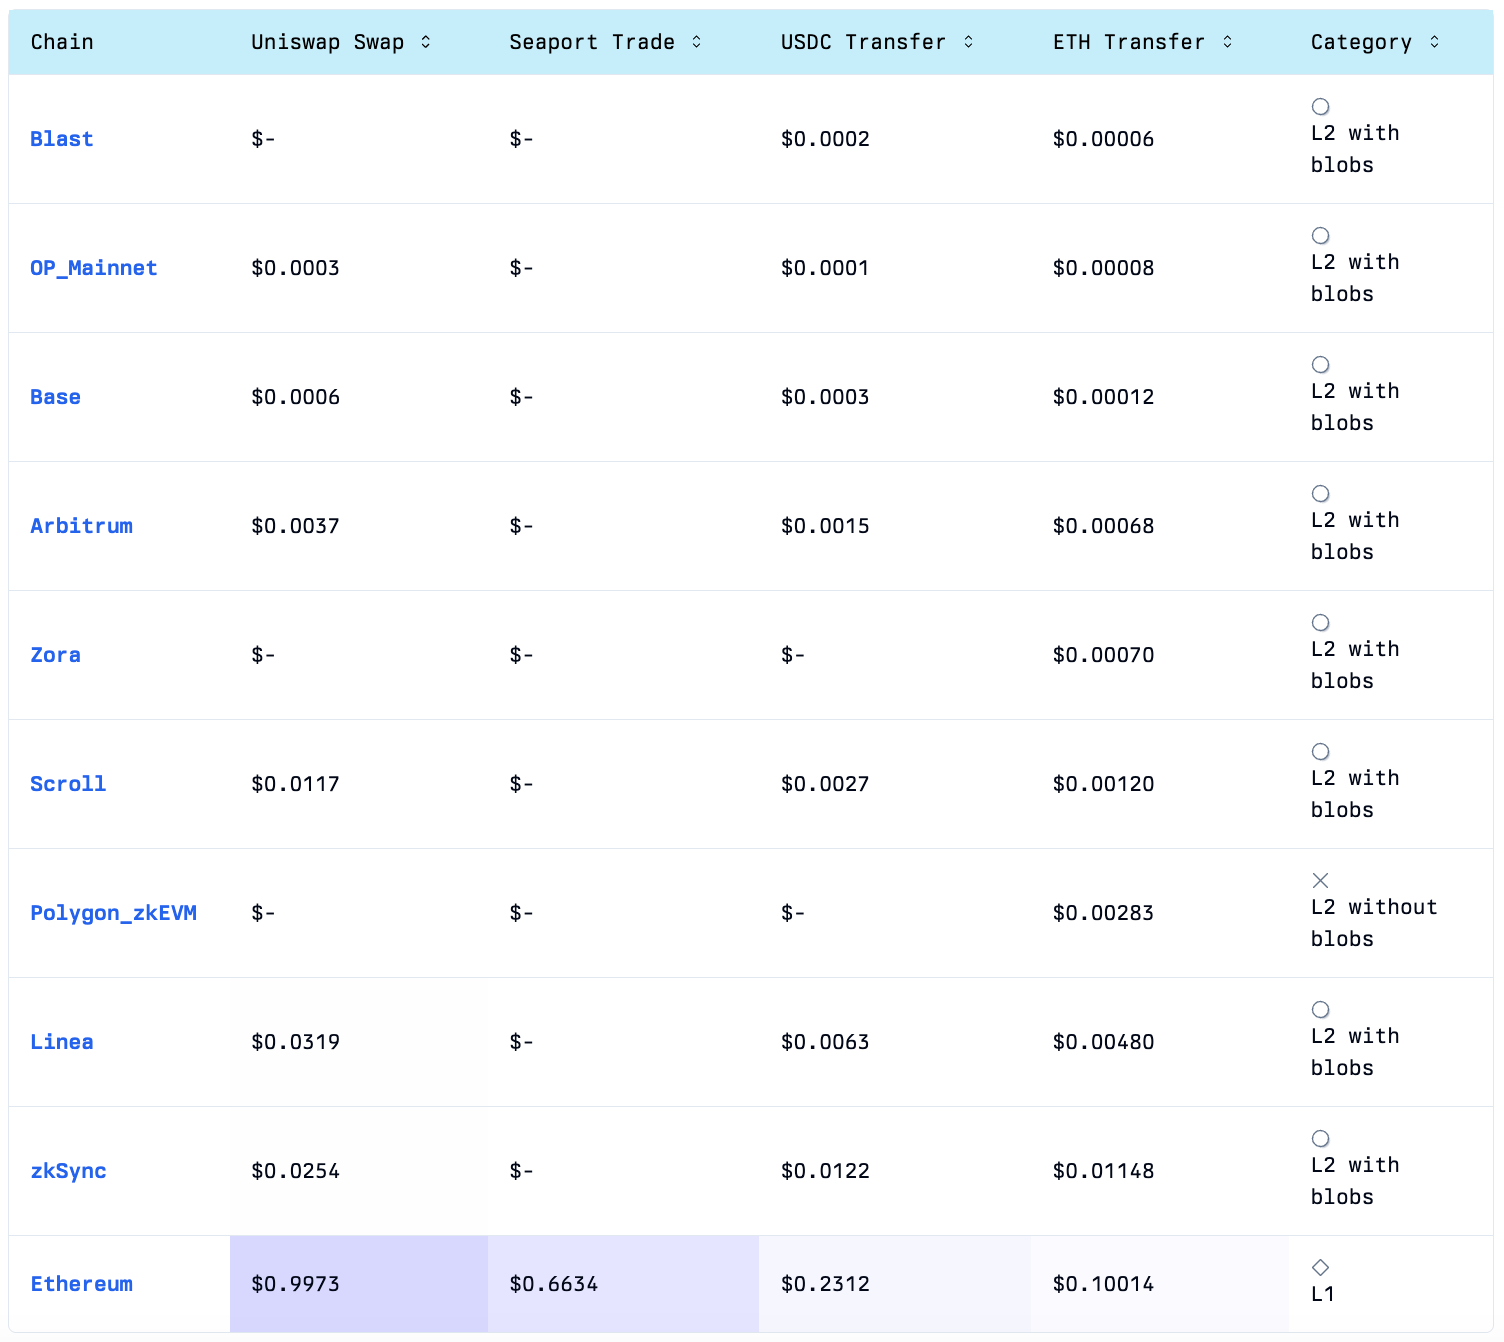
Task: Click circle category icon in Linea row
Action: (1320, 1010)
